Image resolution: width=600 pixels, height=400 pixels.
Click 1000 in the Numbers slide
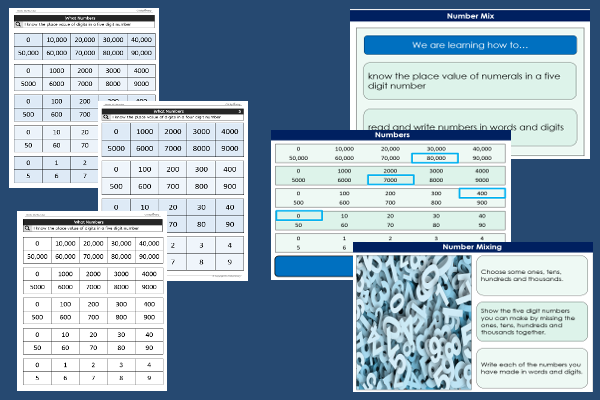tap(344, 171)
